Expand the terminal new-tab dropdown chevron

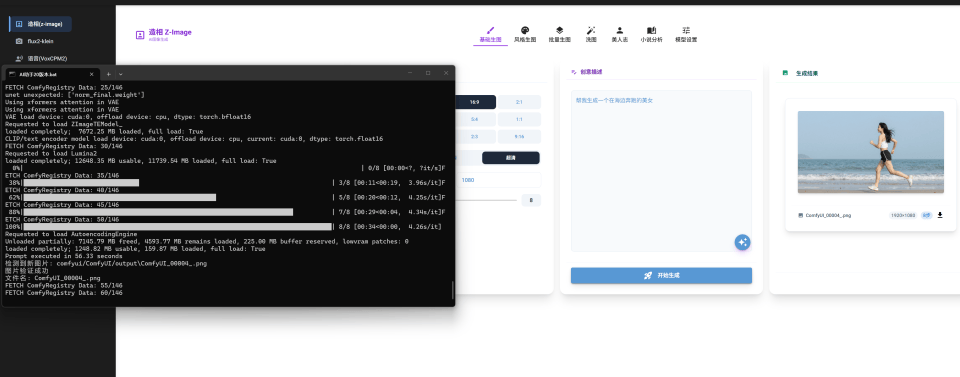(x=121, y=73)
